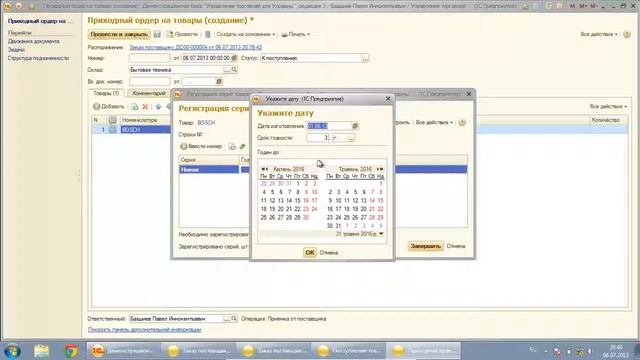Viewport: 640px width, 360px height.
Task: Switch to Поступление taskbar window
Action: tap(349, 351)
